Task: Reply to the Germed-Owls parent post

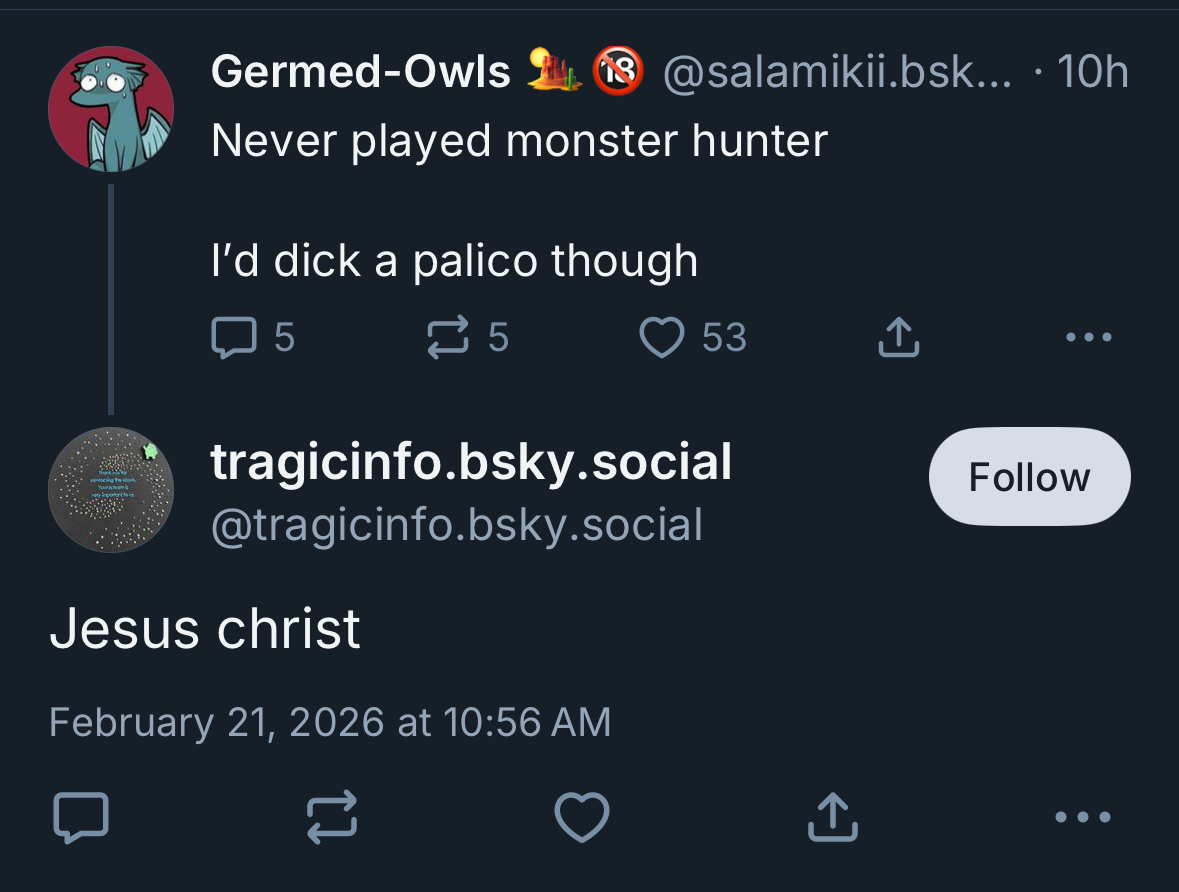Action: coord(234,338)
